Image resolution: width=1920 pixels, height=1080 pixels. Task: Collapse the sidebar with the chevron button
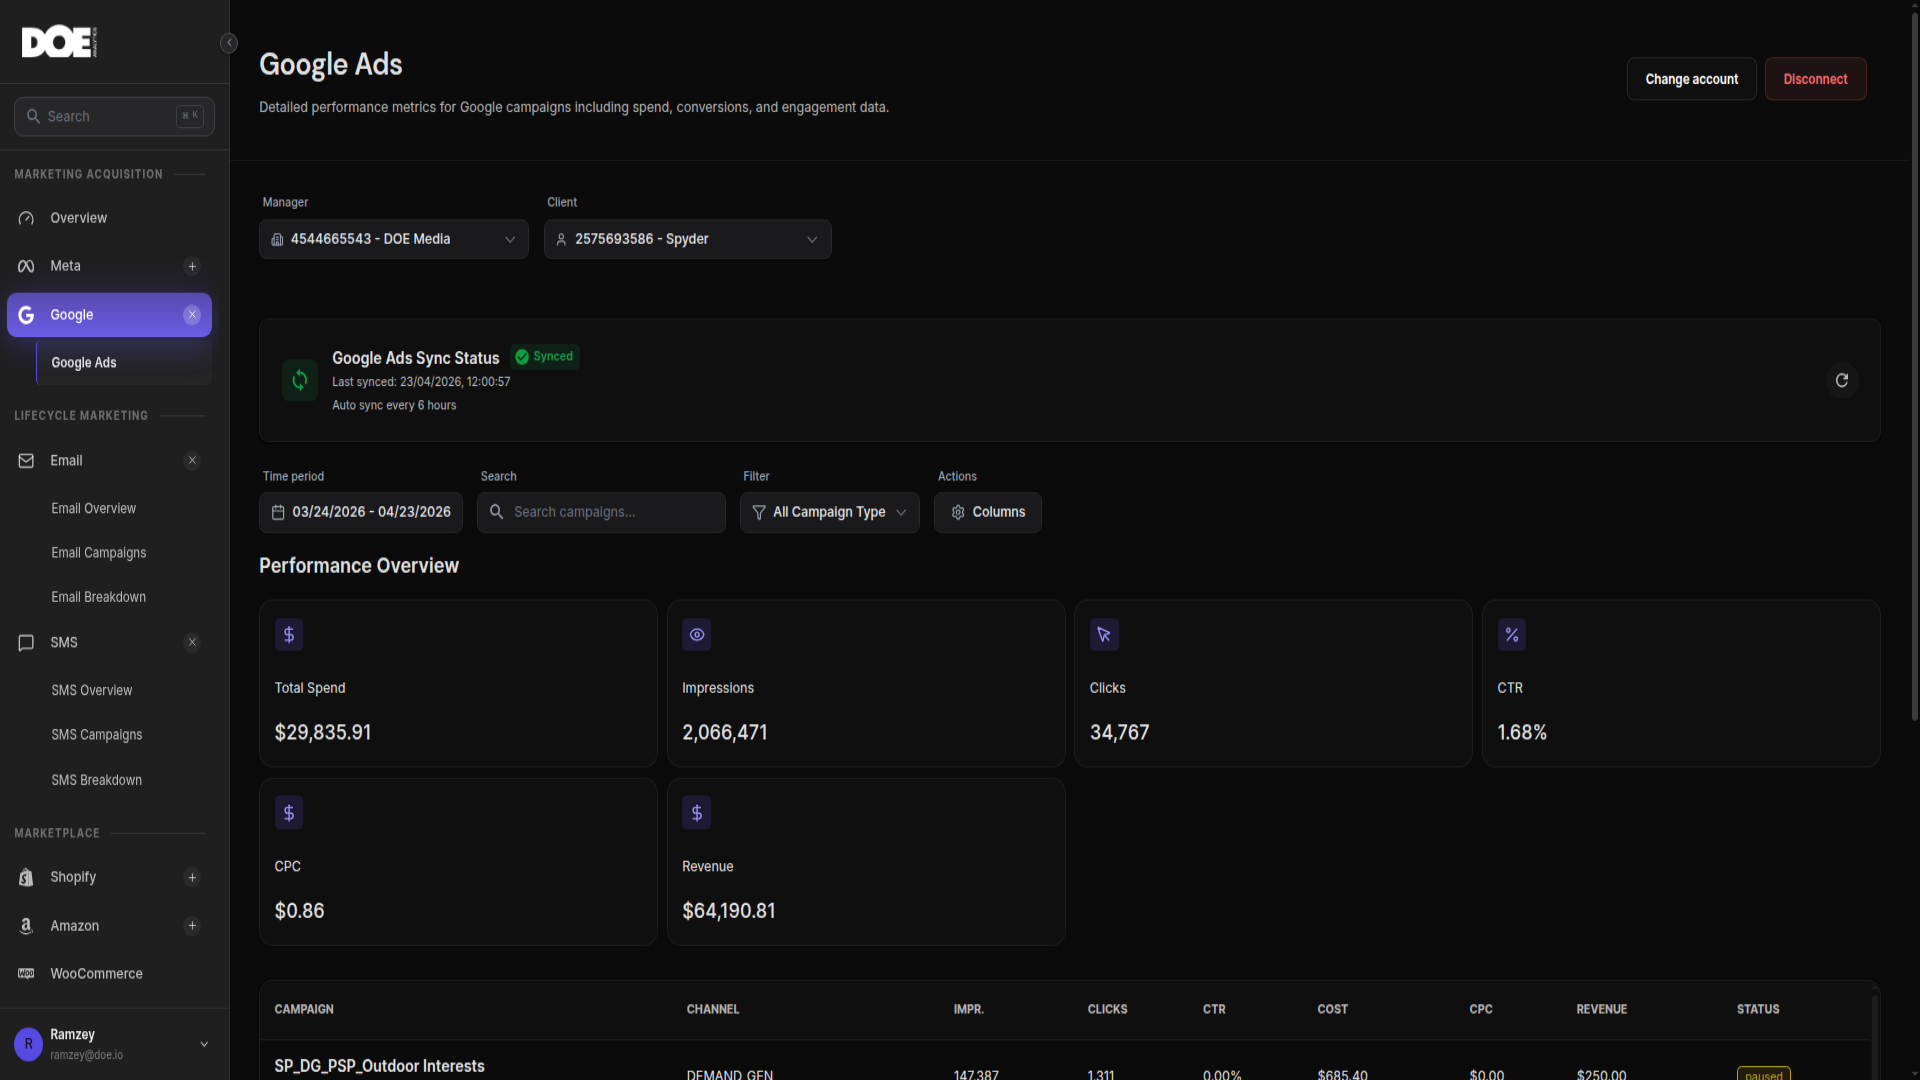coord(229,42)
